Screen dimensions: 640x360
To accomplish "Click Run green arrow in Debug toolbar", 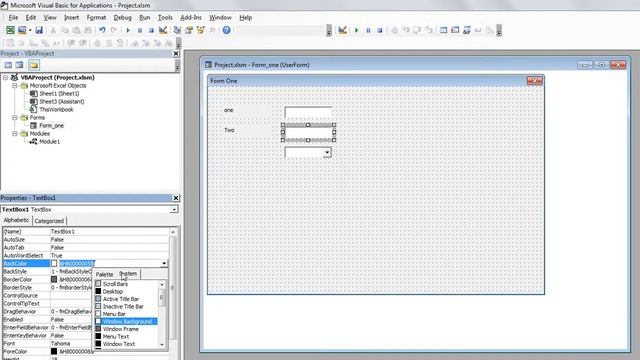I will click(356, 30).
